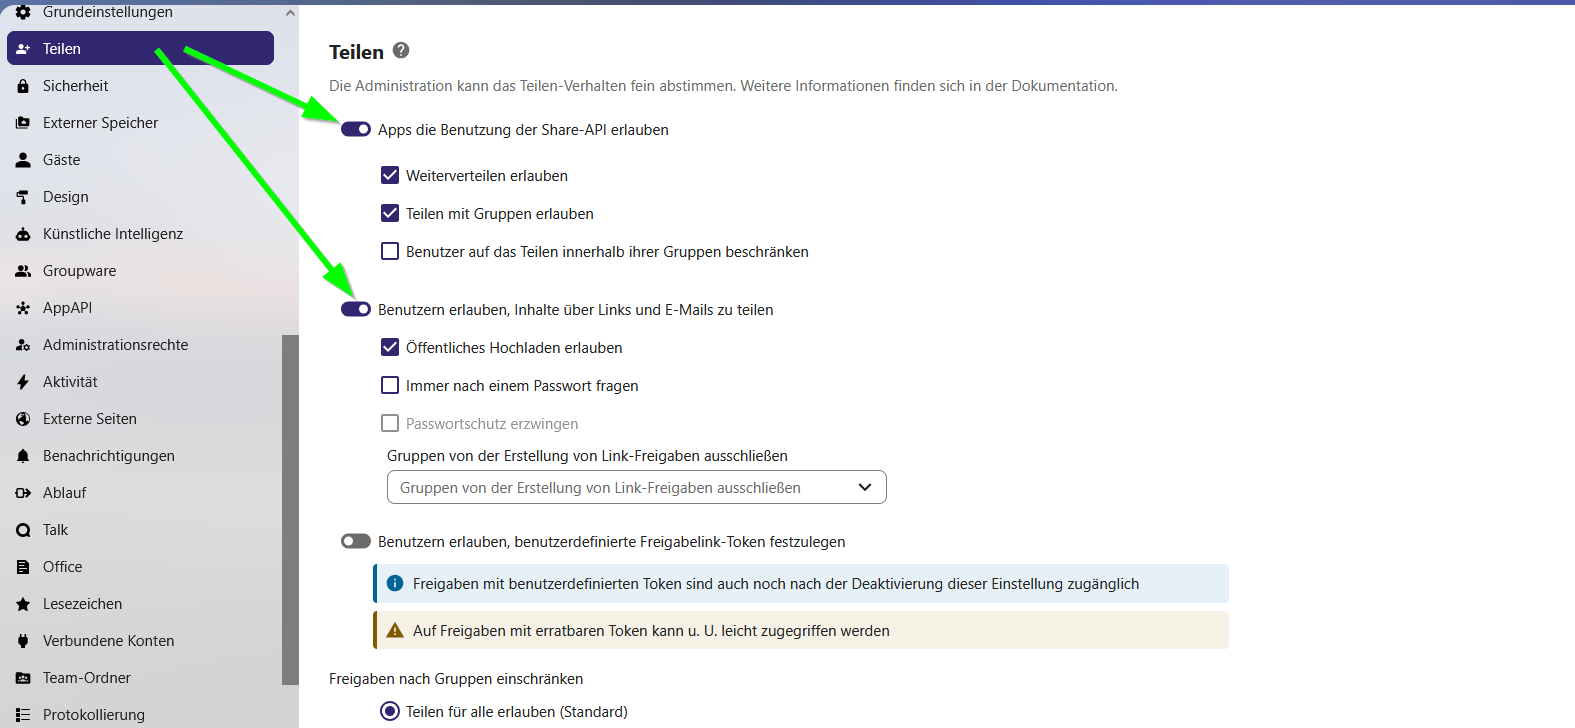Check Immer nach einem Passwort fragen
Image resolution: width=1575 pixels, height=728 pixels.
(x=390, y=385)
